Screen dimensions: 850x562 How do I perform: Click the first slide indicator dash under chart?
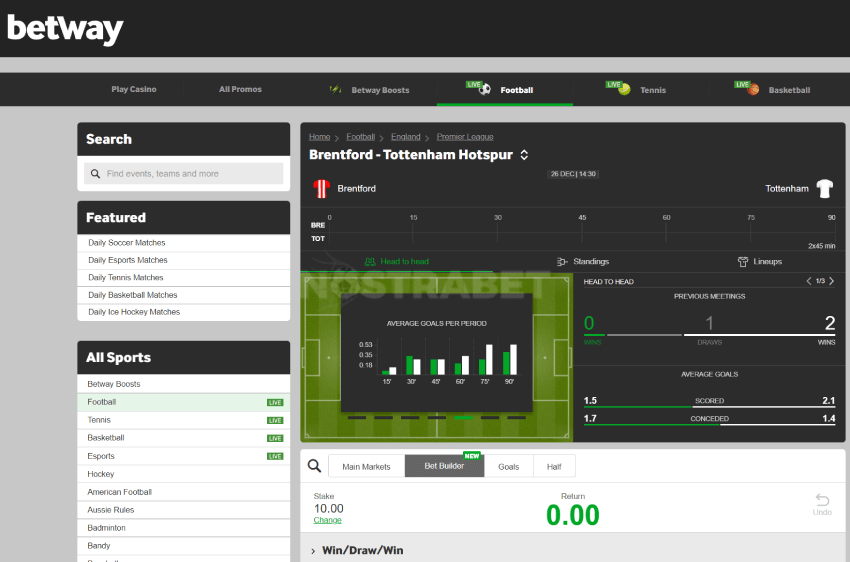(357, 418)
